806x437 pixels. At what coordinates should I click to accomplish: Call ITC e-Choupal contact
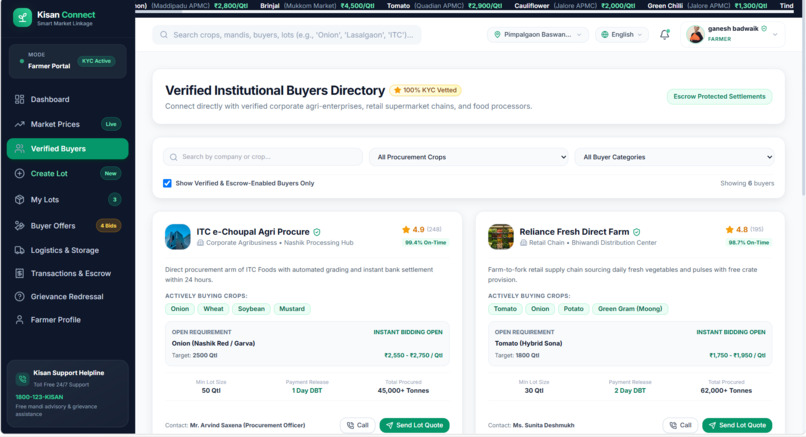357,425
